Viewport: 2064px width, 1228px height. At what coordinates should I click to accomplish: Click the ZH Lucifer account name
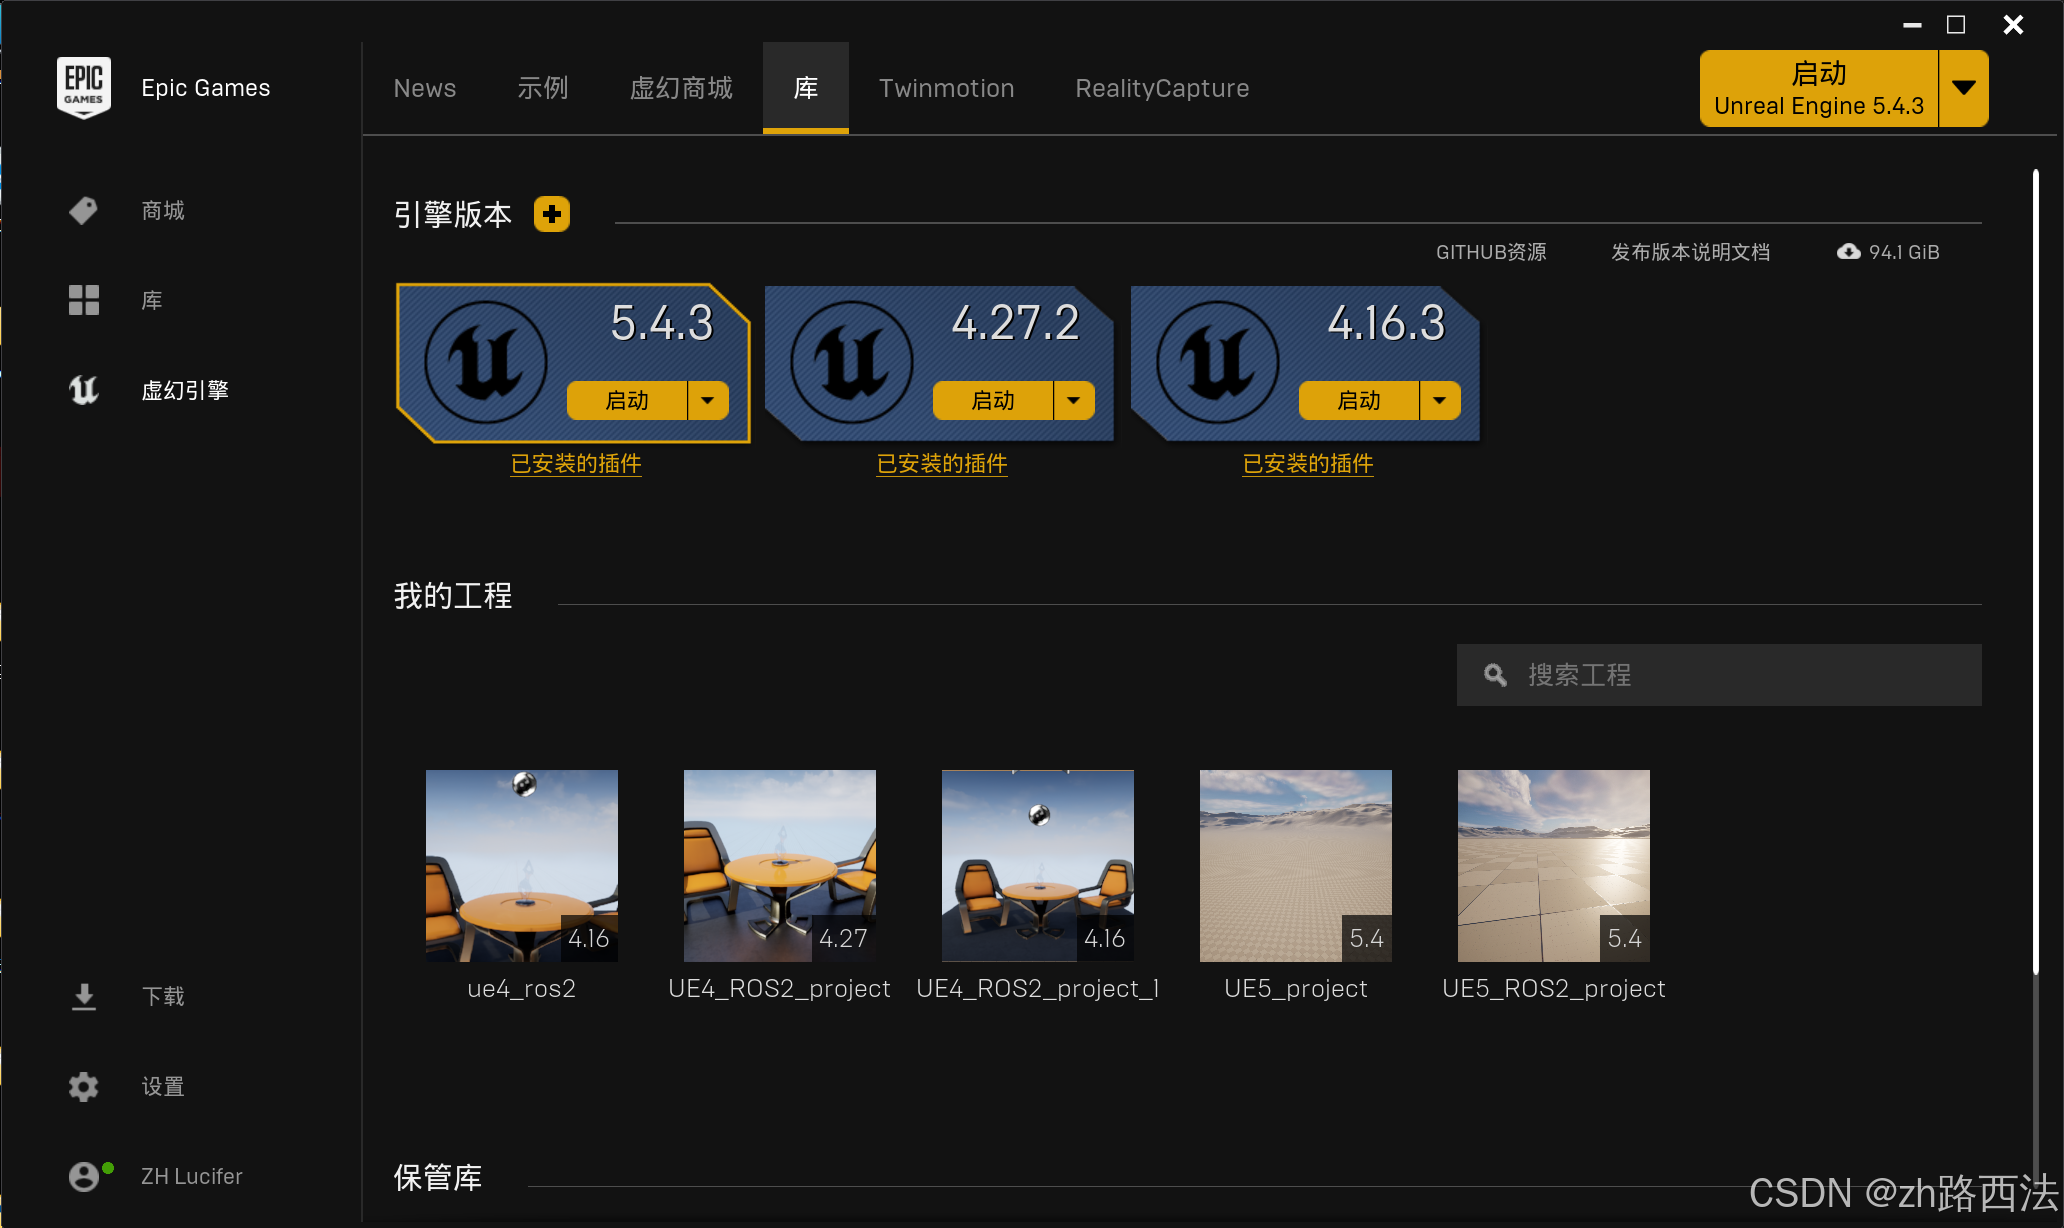click(x=192, y=1176)
